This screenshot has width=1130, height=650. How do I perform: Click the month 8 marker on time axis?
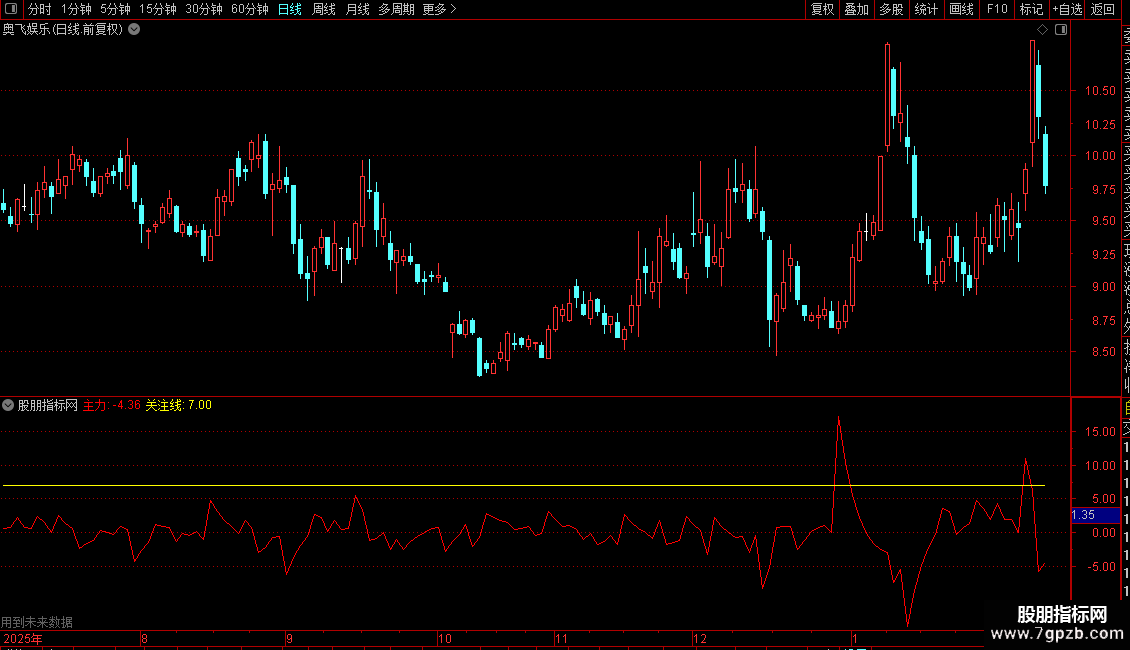[144, 638]
